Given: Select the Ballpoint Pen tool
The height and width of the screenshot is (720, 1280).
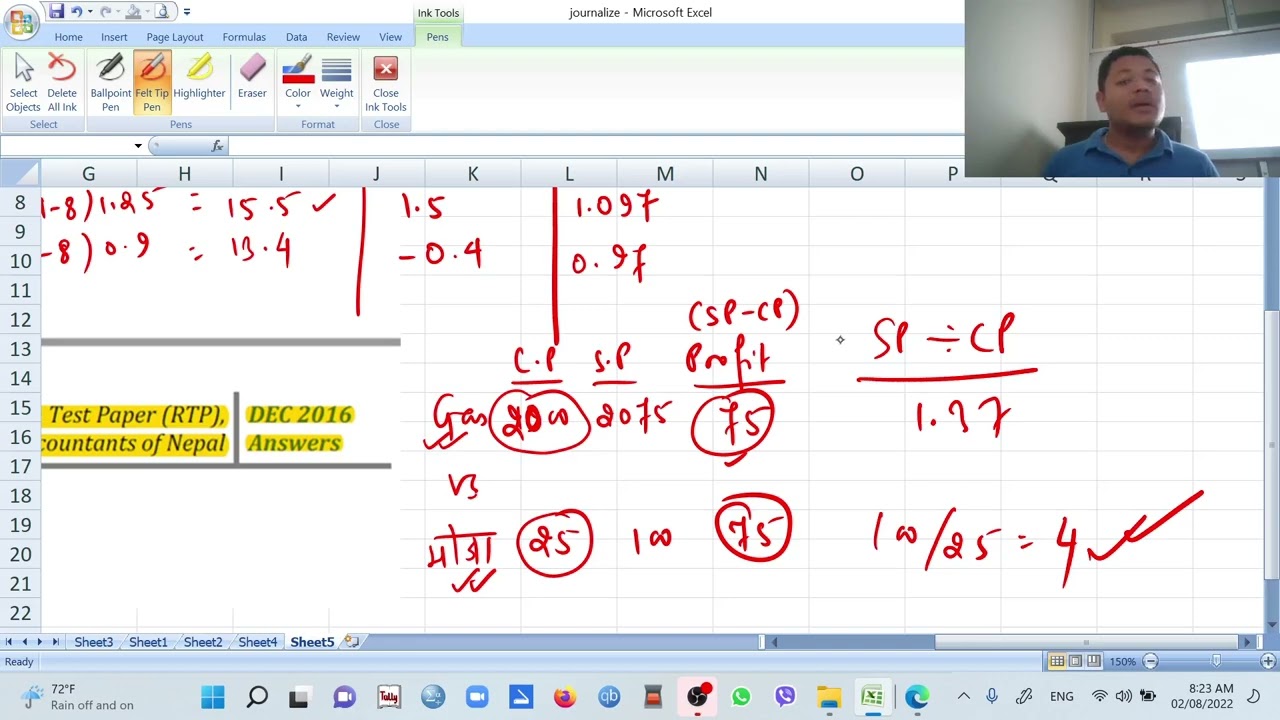Looking at the screenshot, I should (110, 83).
